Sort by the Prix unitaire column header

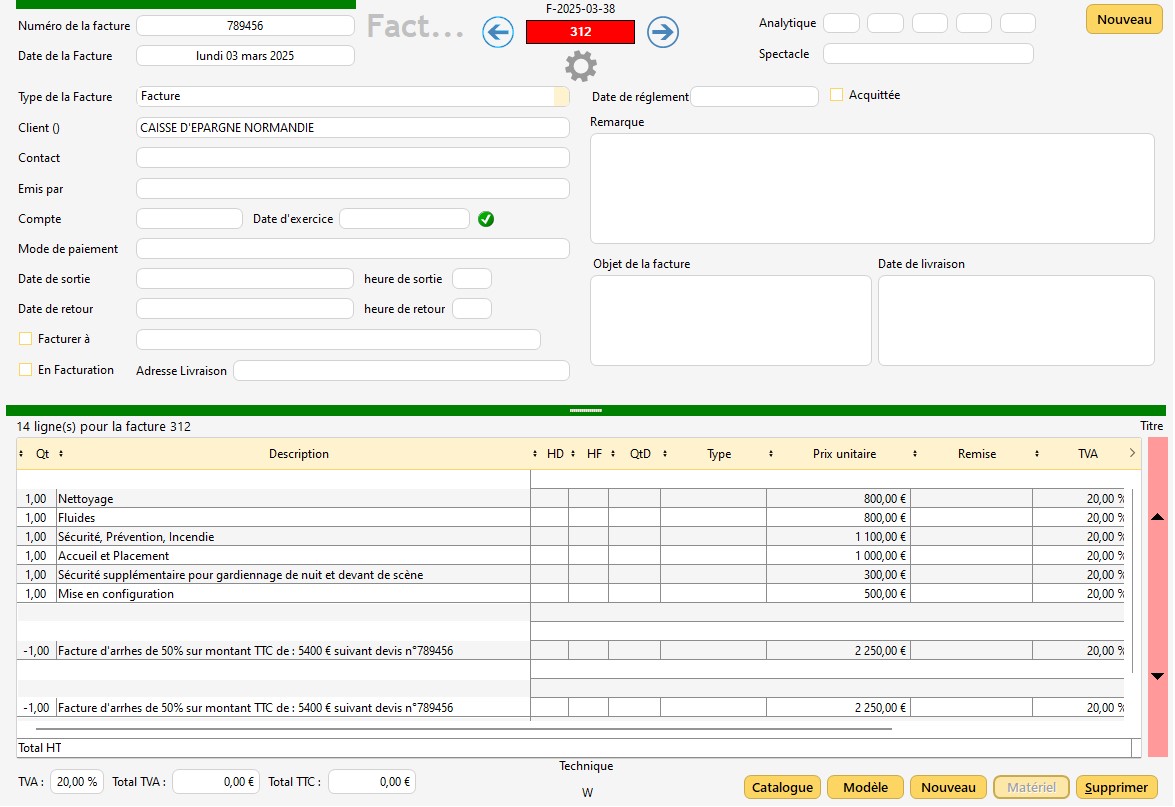(x=844, y=454)
